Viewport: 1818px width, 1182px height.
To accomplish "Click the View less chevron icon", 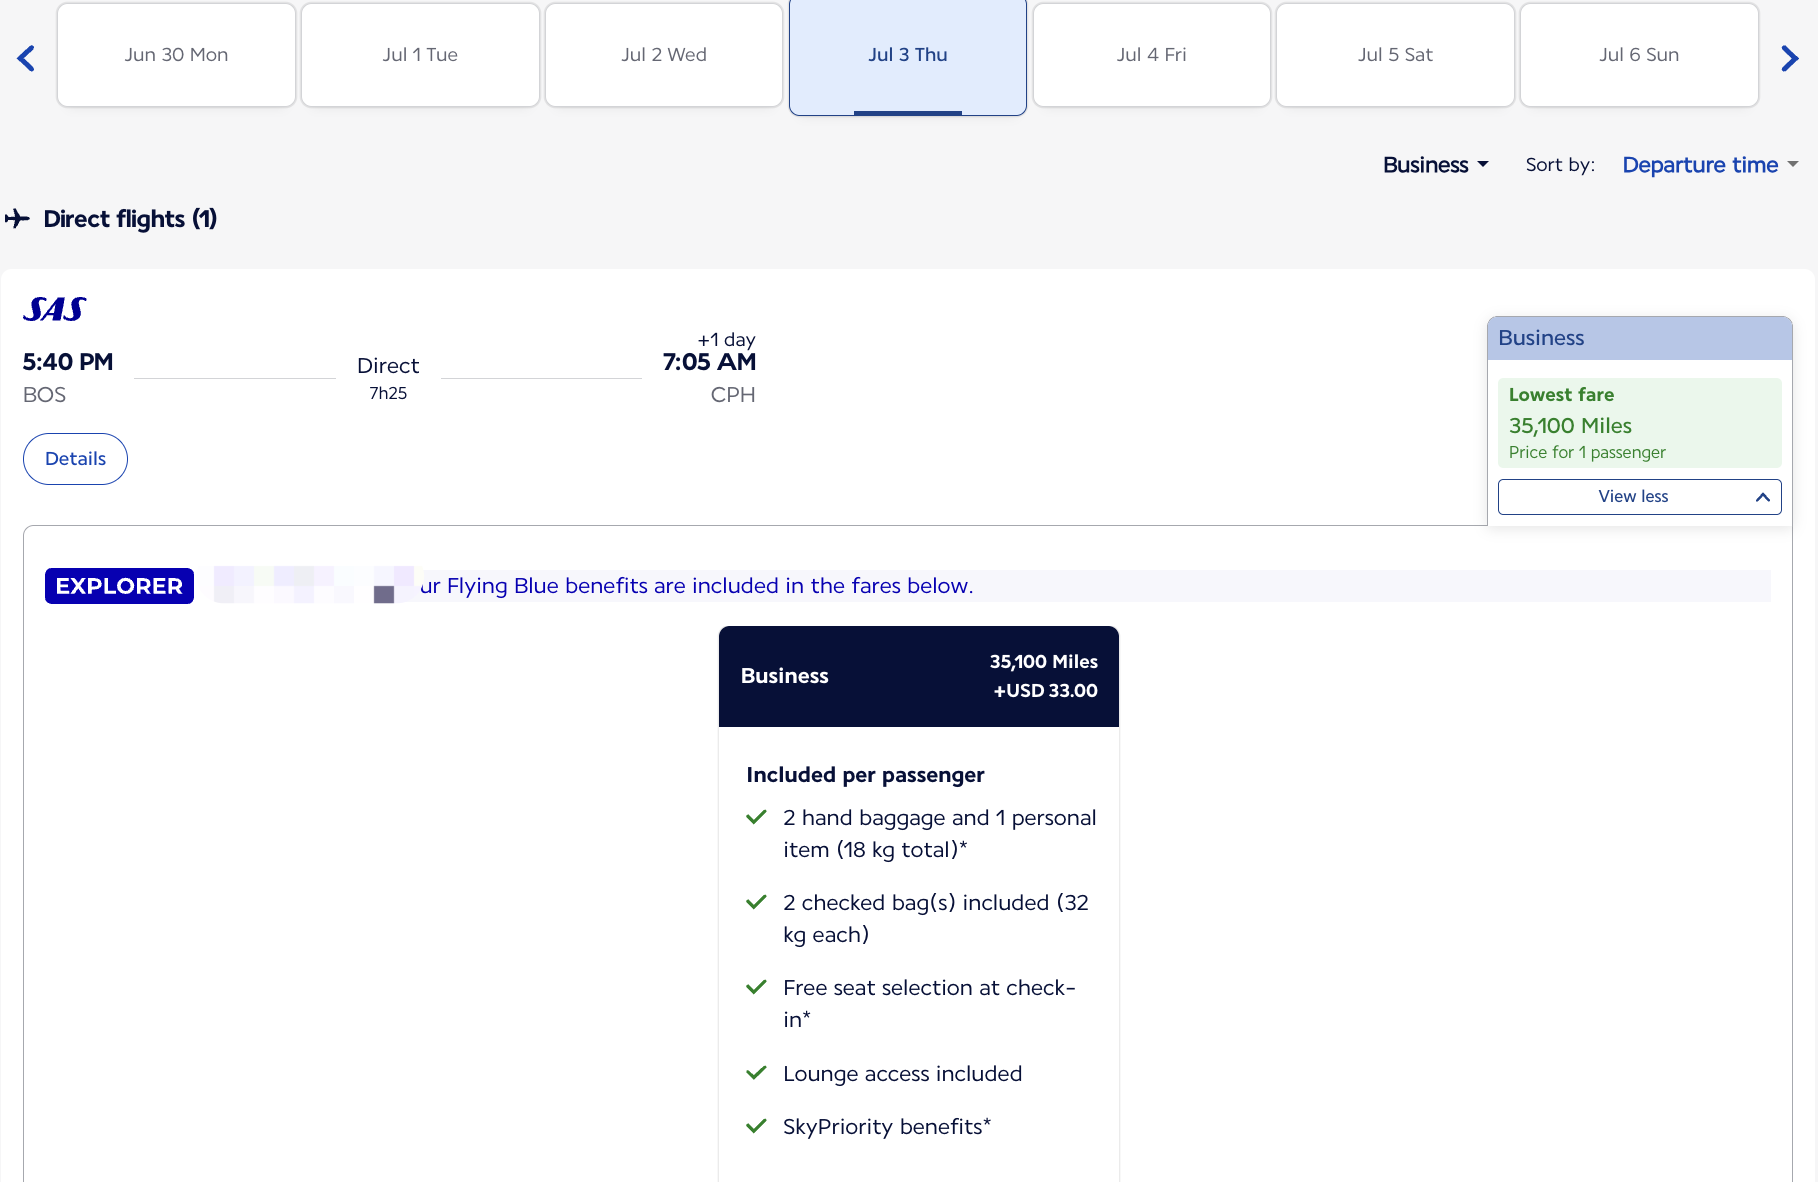I will 1762,497.
